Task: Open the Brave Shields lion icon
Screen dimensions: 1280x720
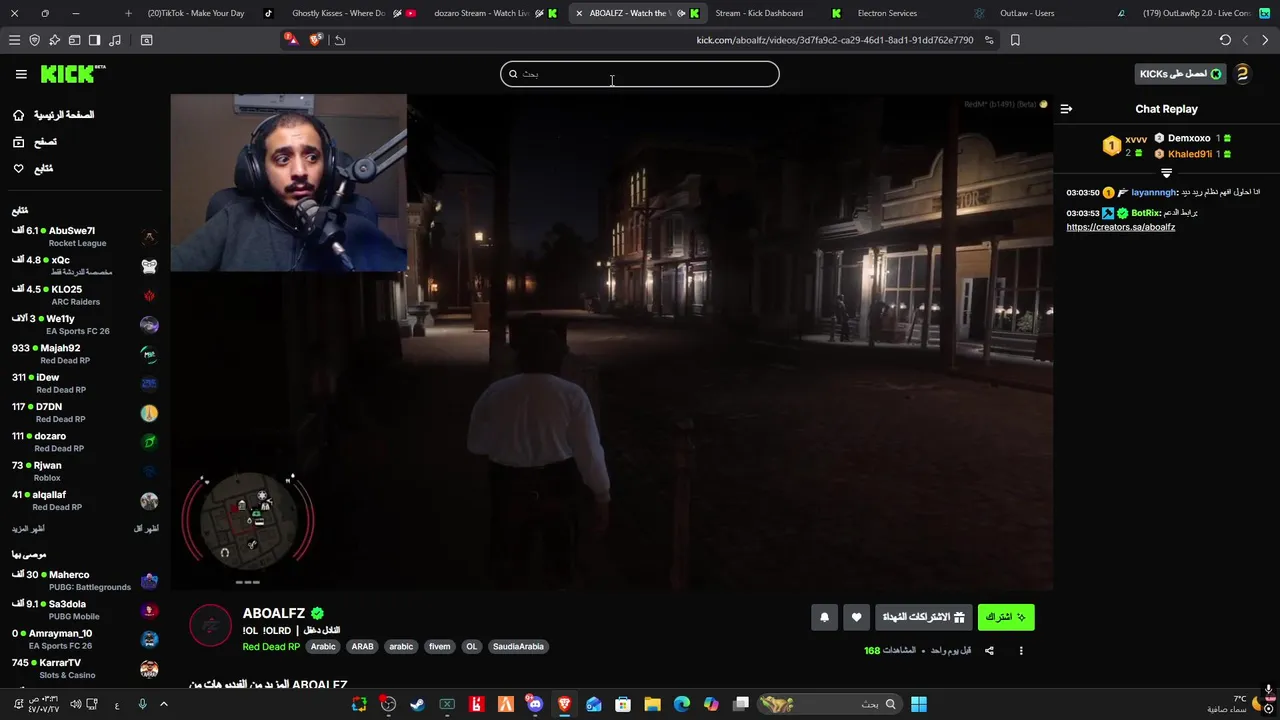Action: click(316, 40)
